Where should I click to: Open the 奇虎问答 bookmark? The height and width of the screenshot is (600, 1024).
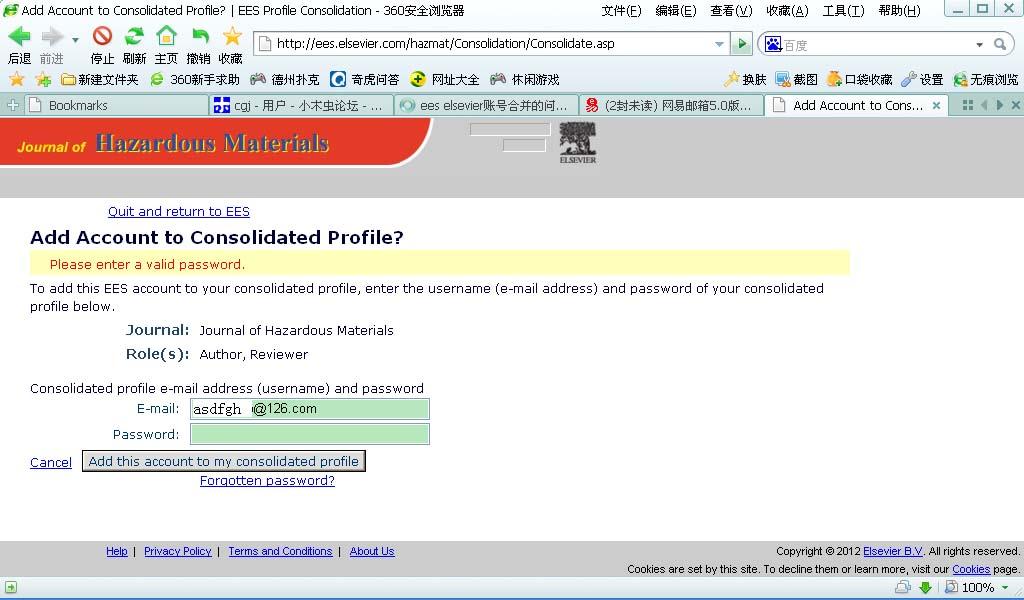[x=364, y=80]
